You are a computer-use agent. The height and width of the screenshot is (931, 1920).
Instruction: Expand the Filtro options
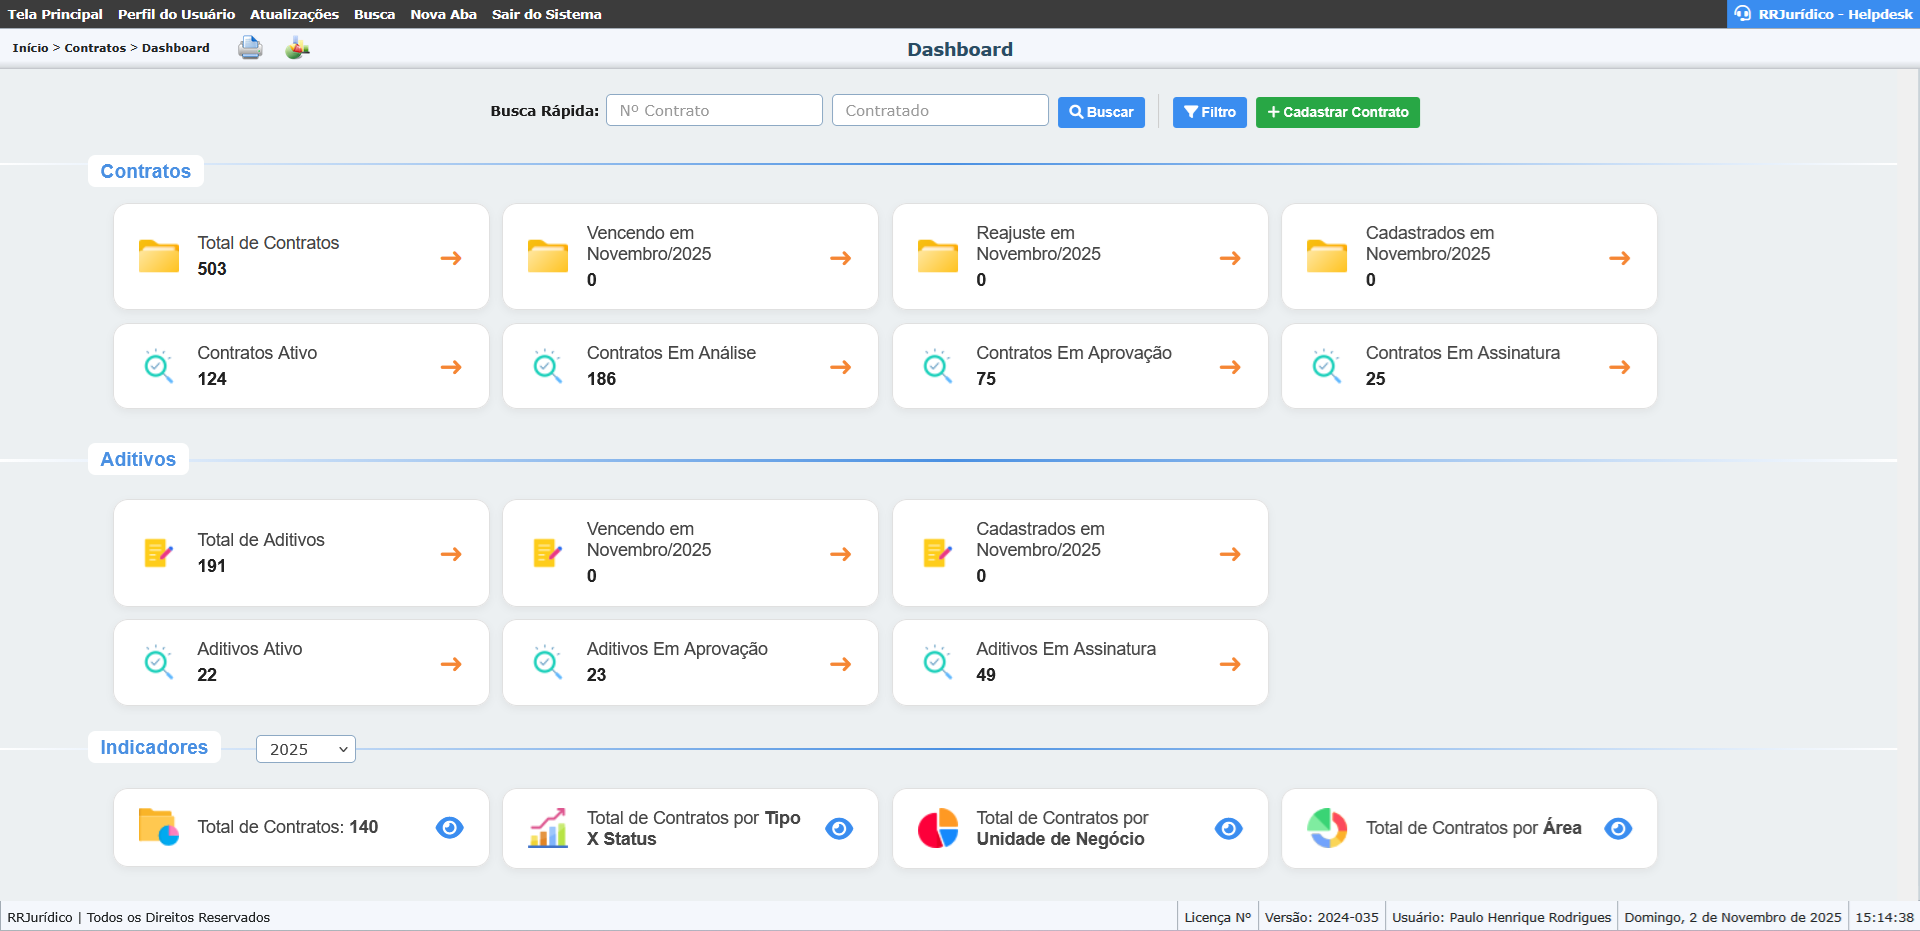pos(1209,112)
